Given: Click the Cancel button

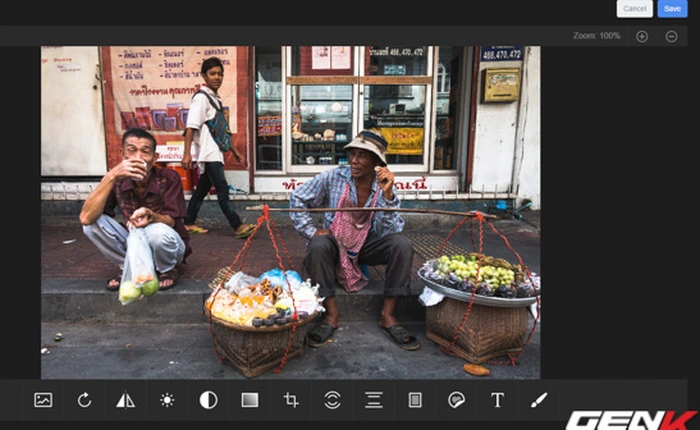Looking at the screenshot, I should tap(634, 8).
